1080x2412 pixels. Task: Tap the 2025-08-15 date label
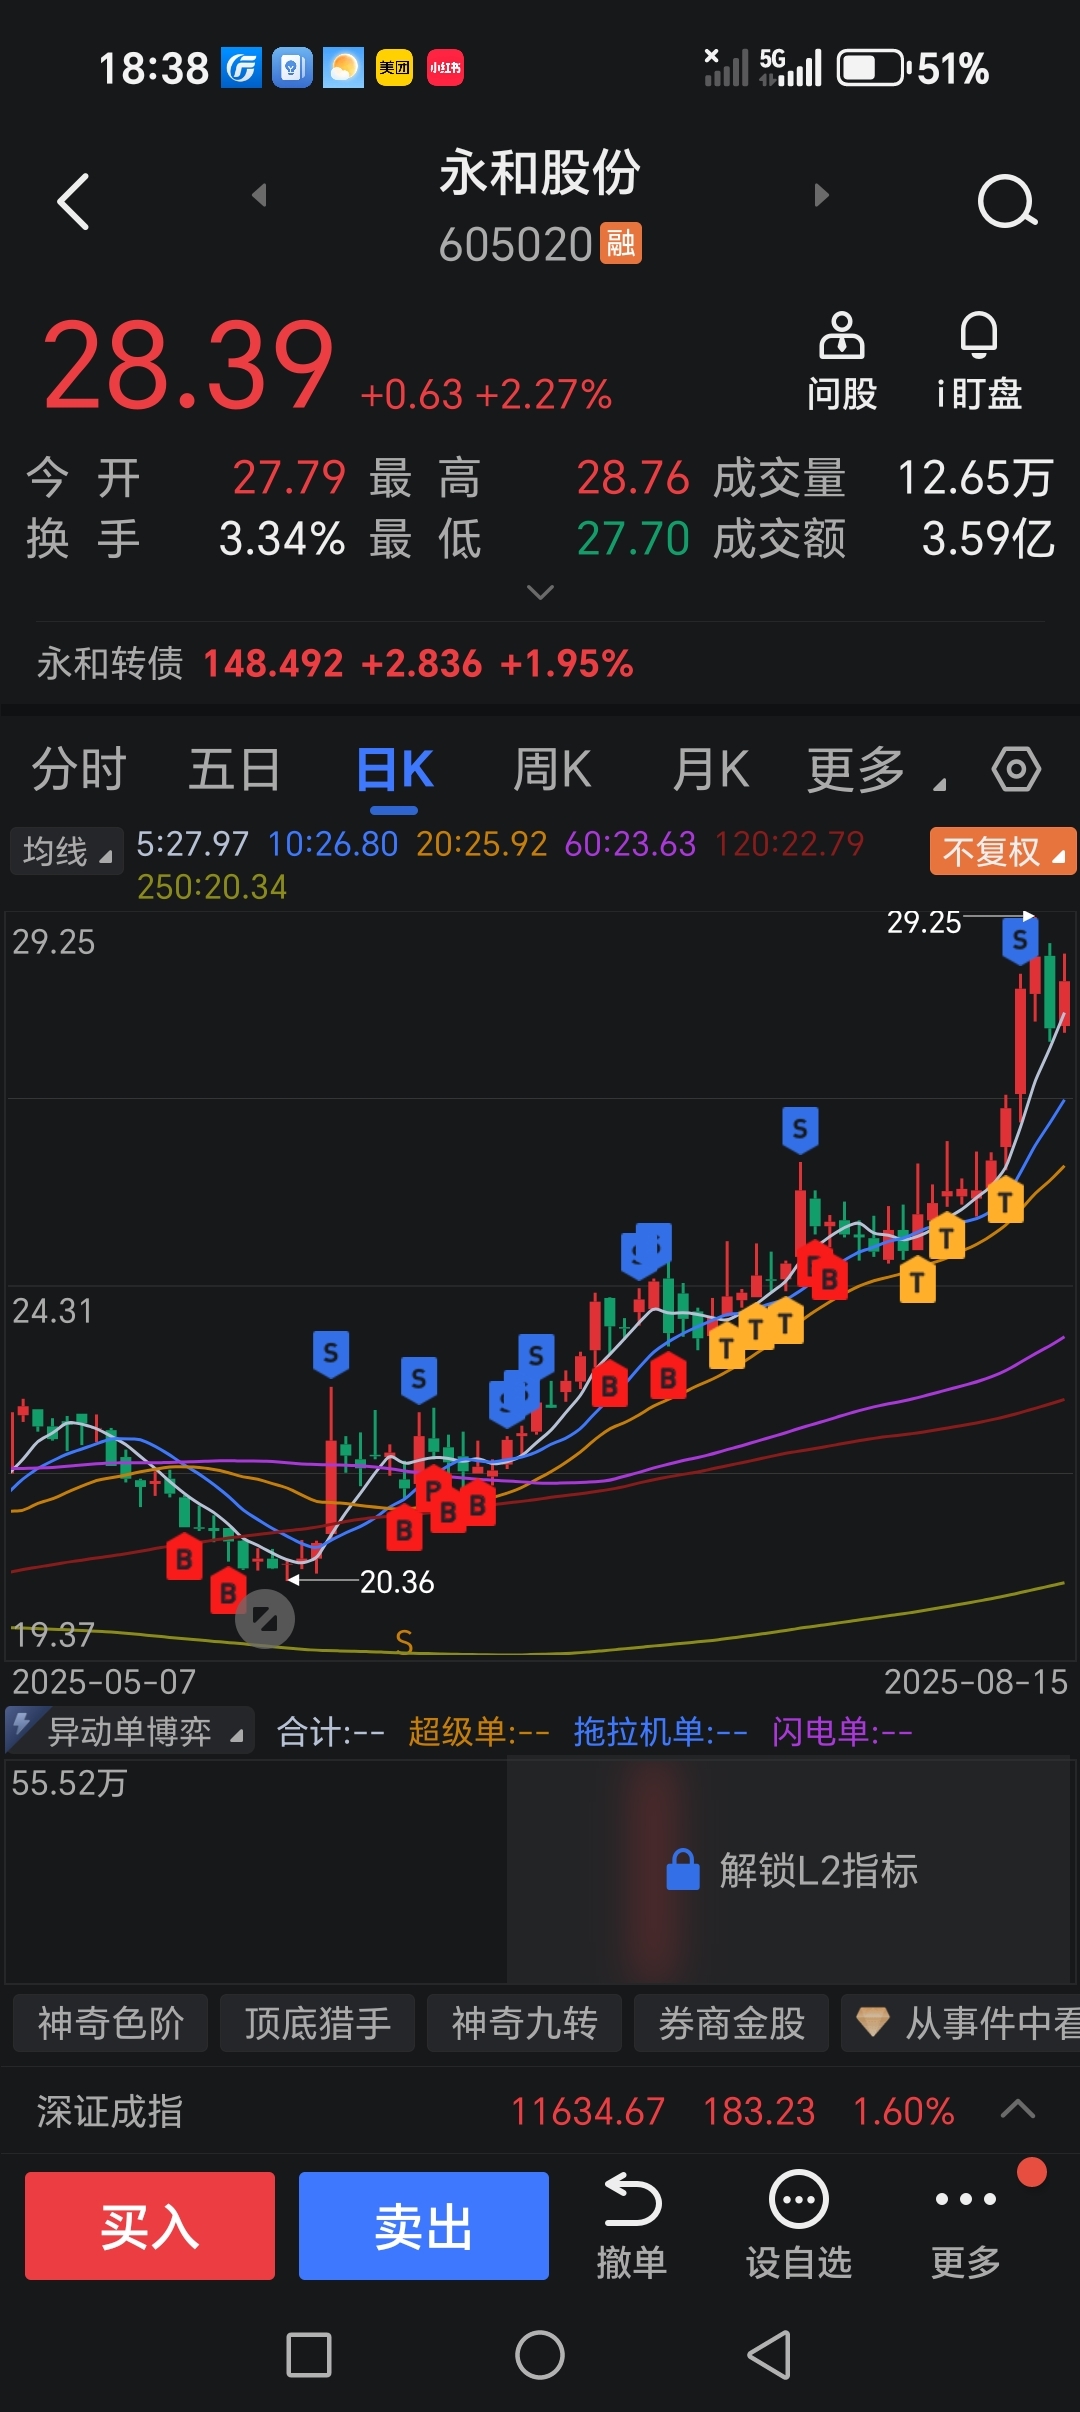coord(976,1681)
